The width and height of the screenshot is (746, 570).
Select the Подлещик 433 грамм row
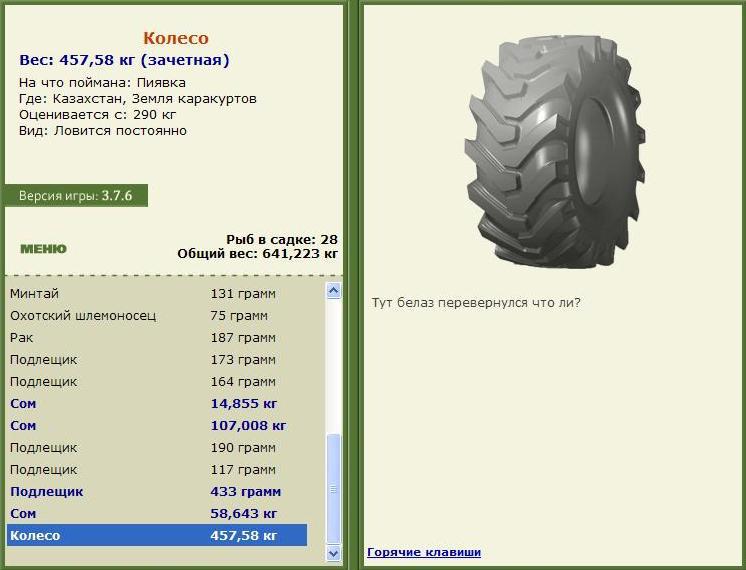pyautogui.click(x=157, y=491)
